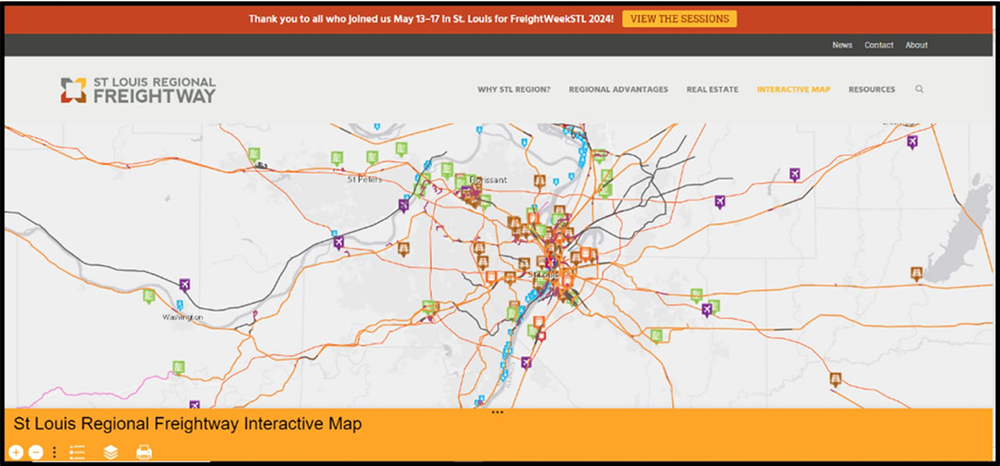Click the View the Sessions button
Screen dimensions: 1000x466
point(679,19)
